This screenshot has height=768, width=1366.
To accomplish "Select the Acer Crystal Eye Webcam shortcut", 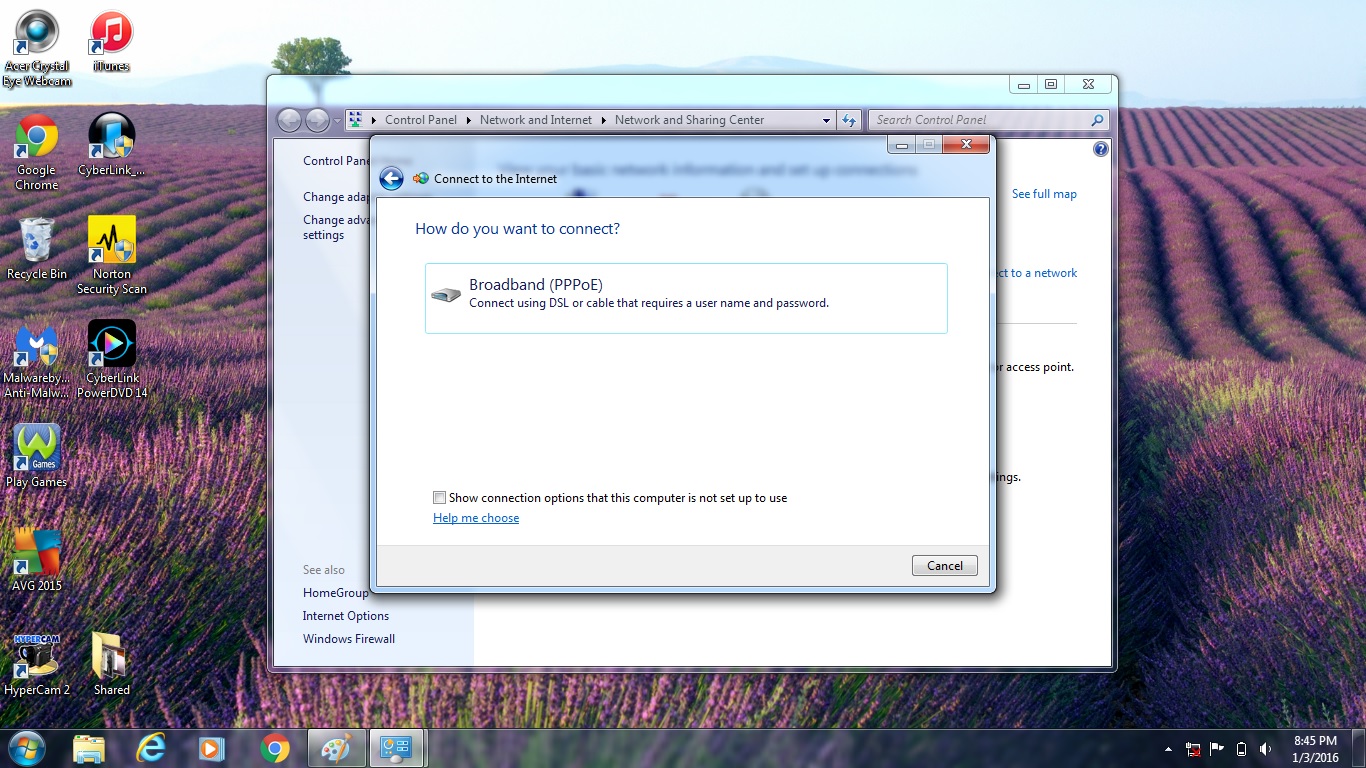I will click(37, 48).
